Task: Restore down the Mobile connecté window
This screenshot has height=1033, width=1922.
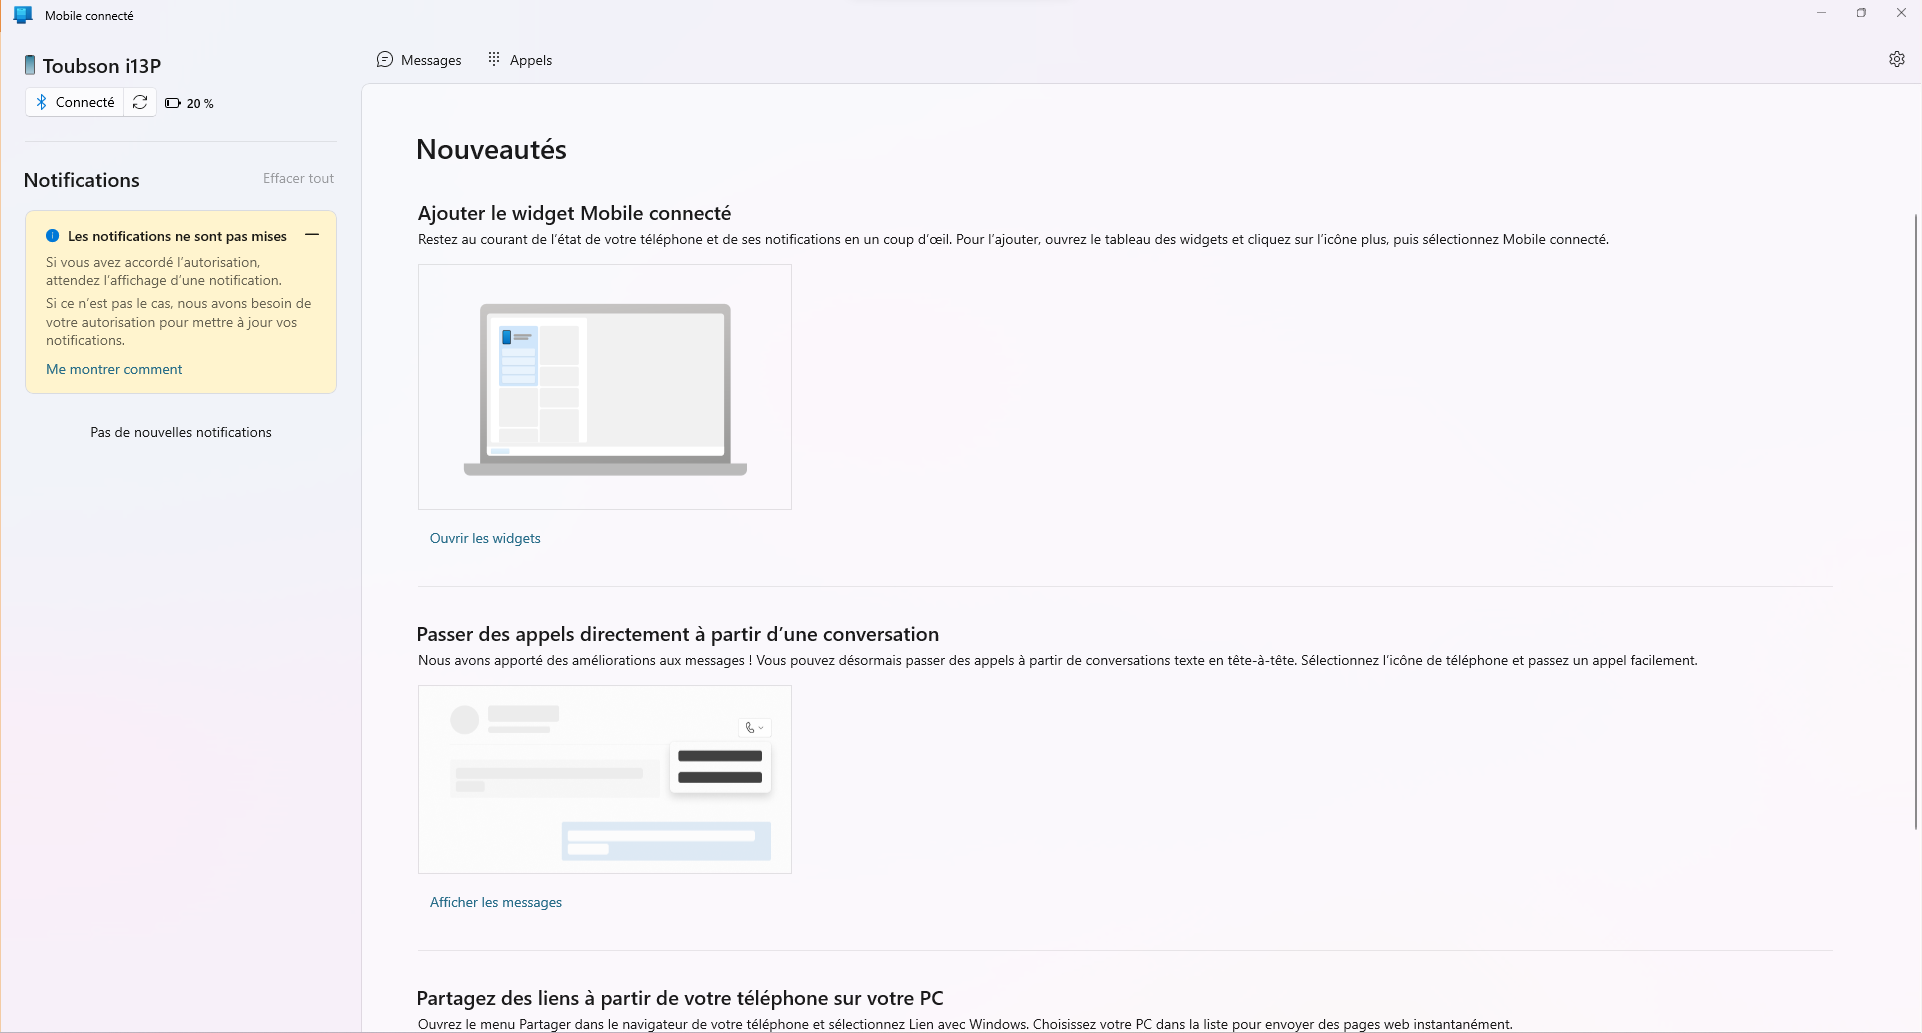Action: pos(1861,13)
